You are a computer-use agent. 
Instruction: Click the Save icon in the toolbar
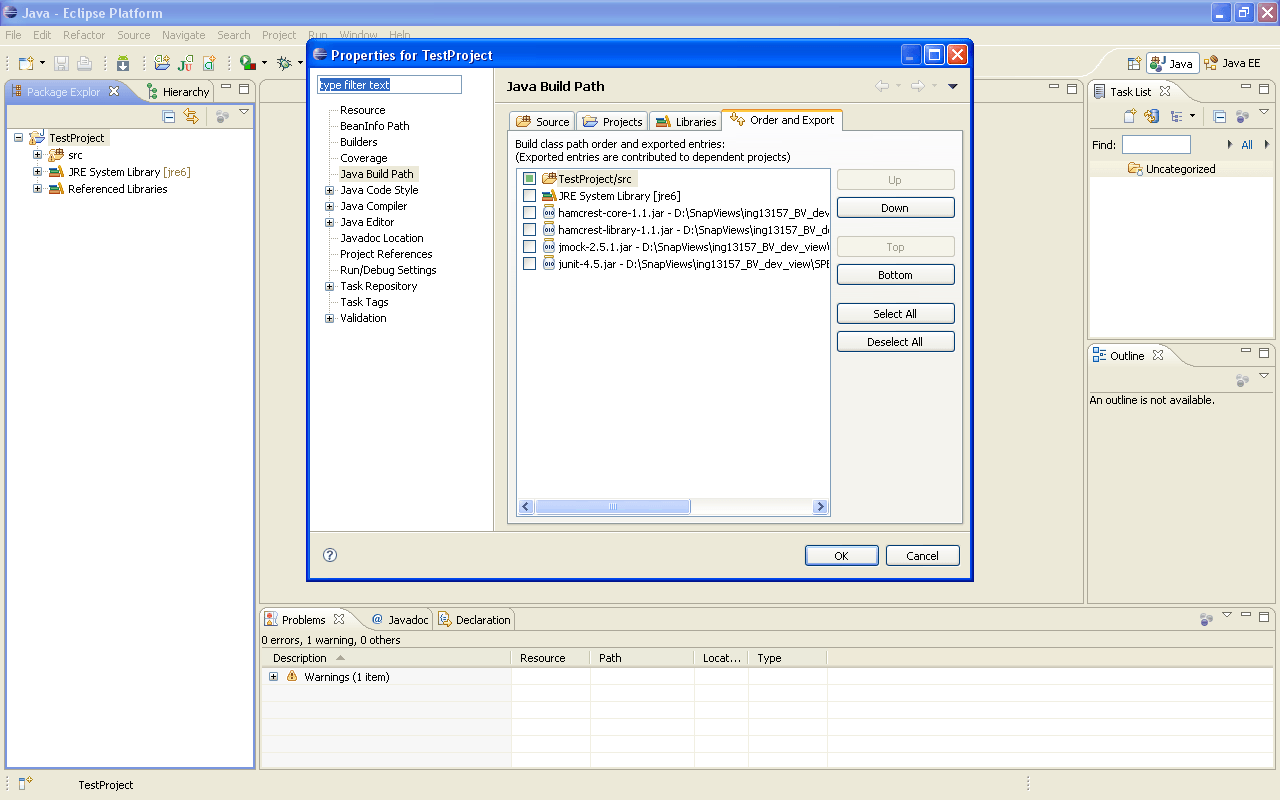tap(62, 63)
